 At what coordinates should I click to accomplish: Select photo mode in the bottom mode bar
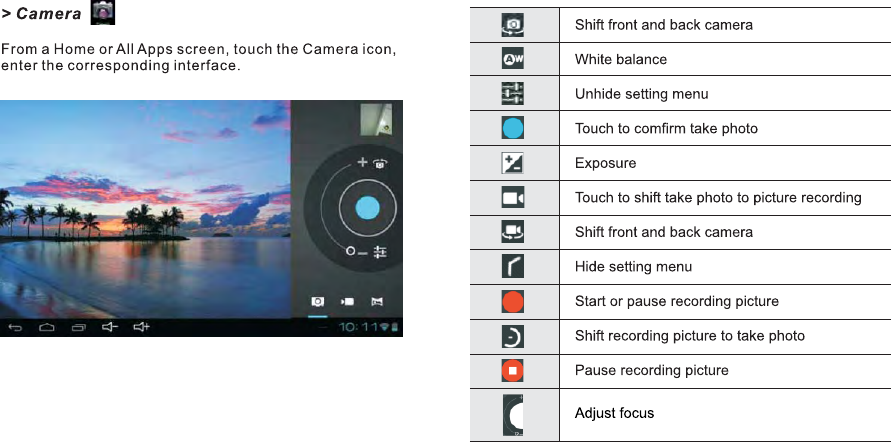point(317,300)
